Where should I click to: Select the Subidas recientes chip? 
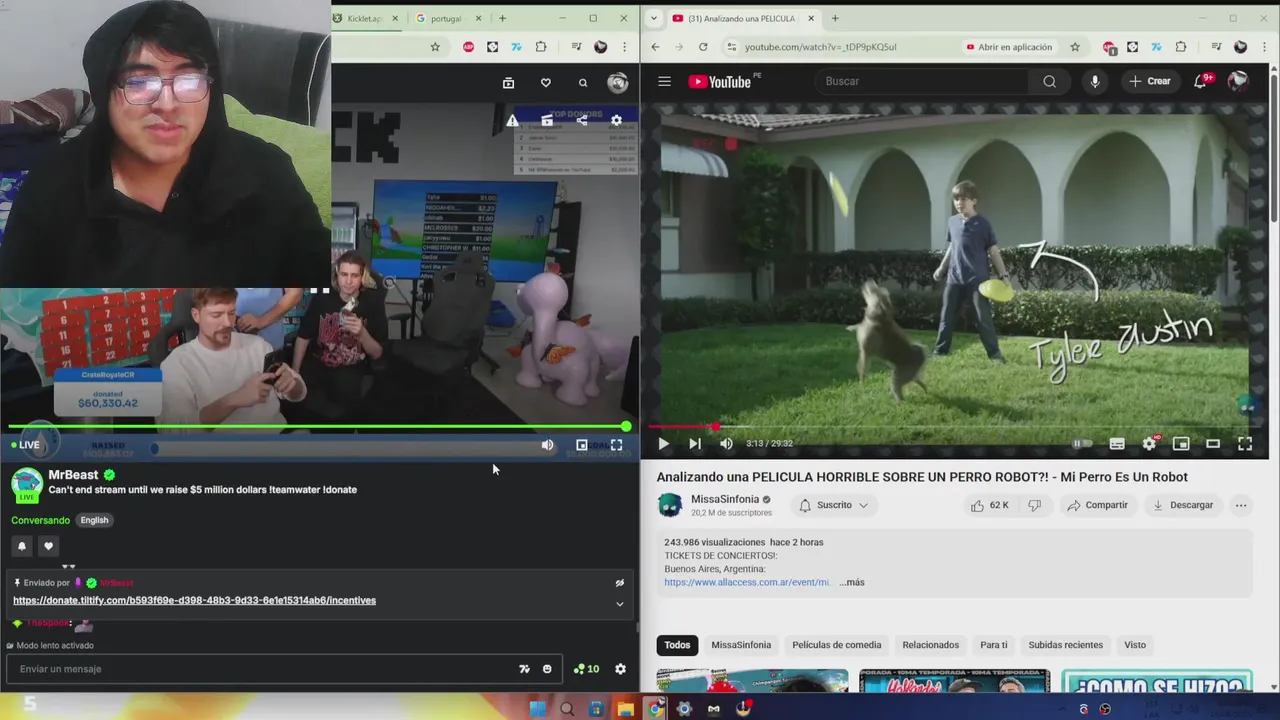pyautogui.click(x=1066, y=645)
